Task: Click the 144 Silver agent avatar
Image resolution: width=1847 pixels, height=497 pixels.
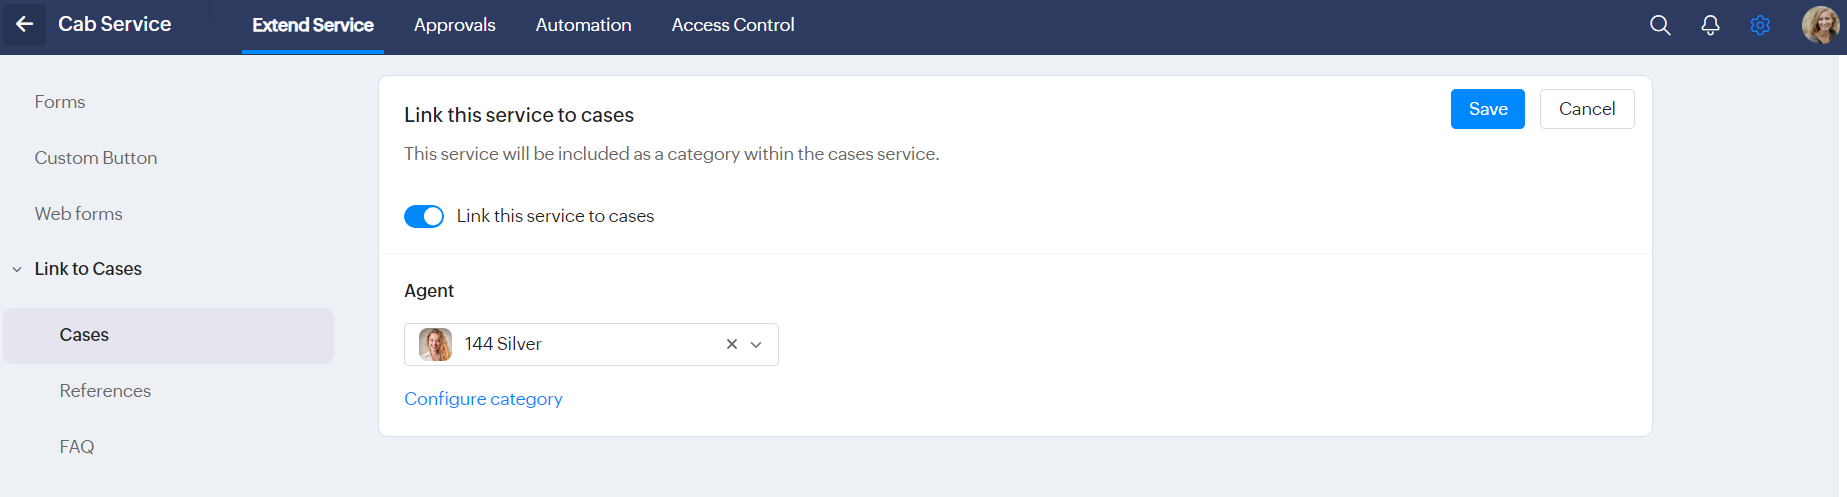Action: (x=435, y=344)
